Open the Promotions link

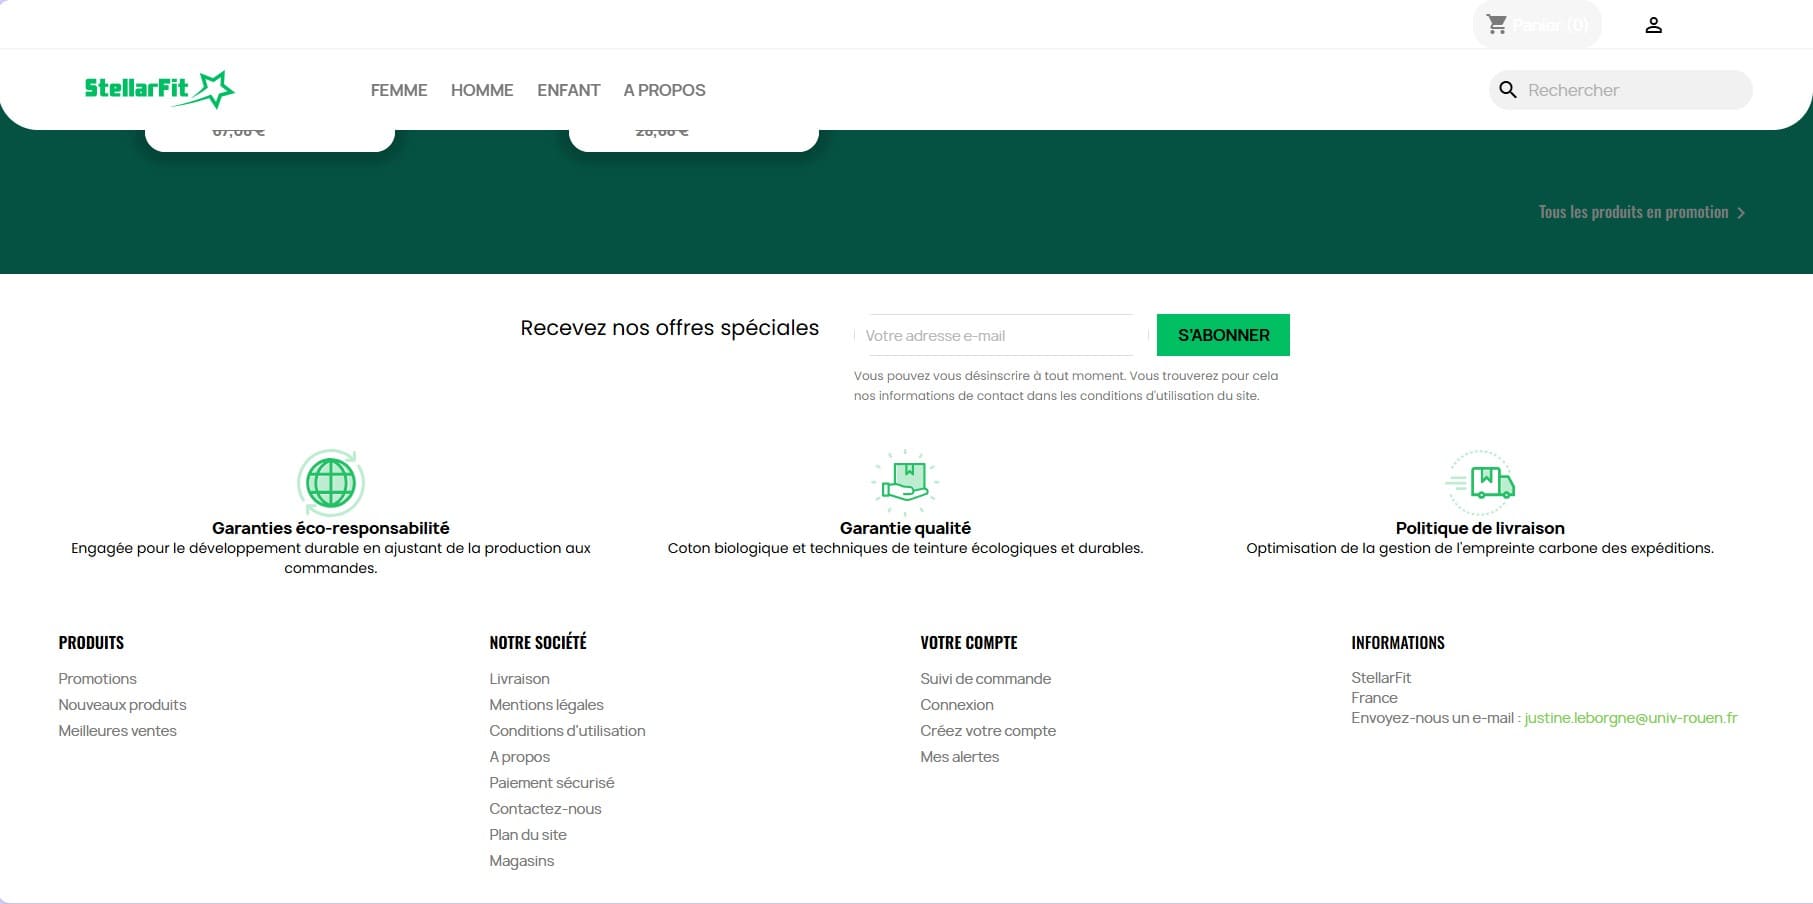pyautogui.click(x=97, y=678)
